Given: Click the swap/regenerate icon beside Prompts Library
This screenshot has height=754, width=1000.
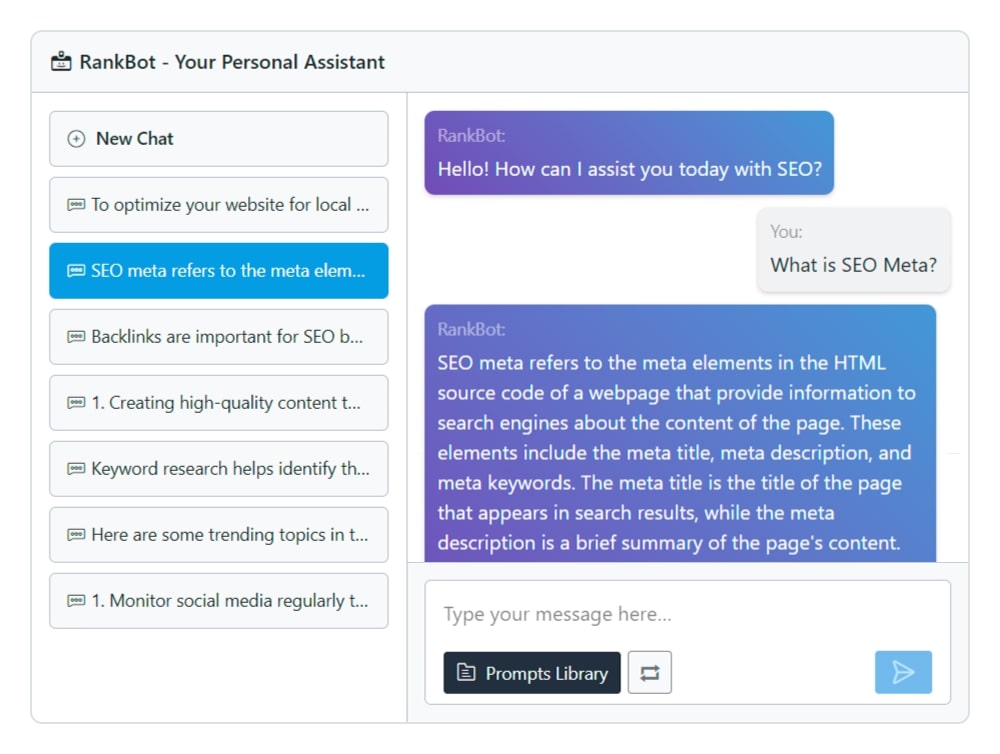Looking at the screenshot, I should 650,672.
